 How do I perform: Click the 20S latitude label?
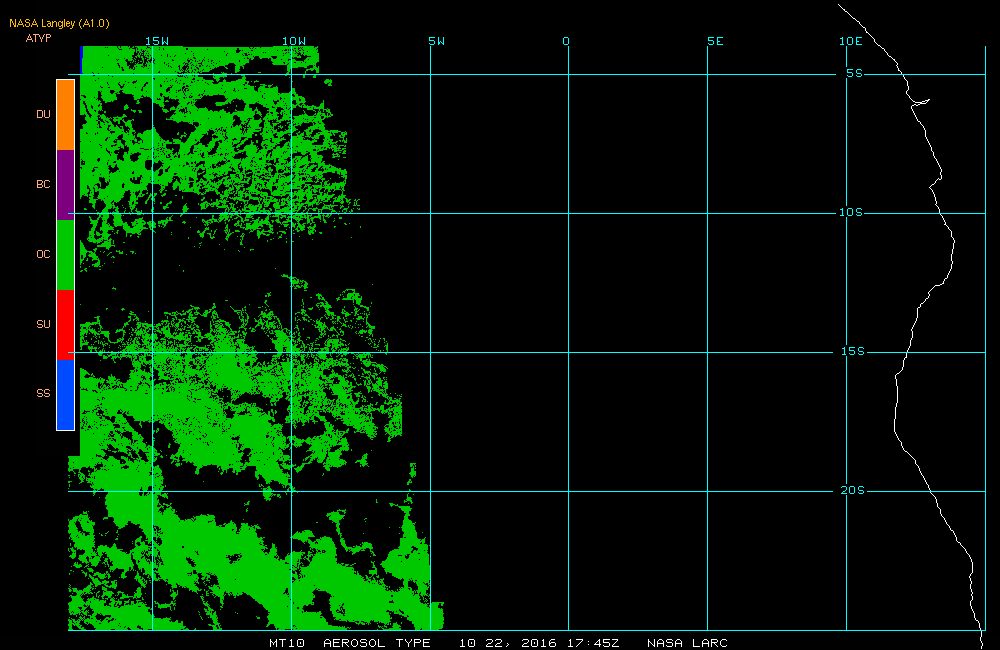[853, 491]
